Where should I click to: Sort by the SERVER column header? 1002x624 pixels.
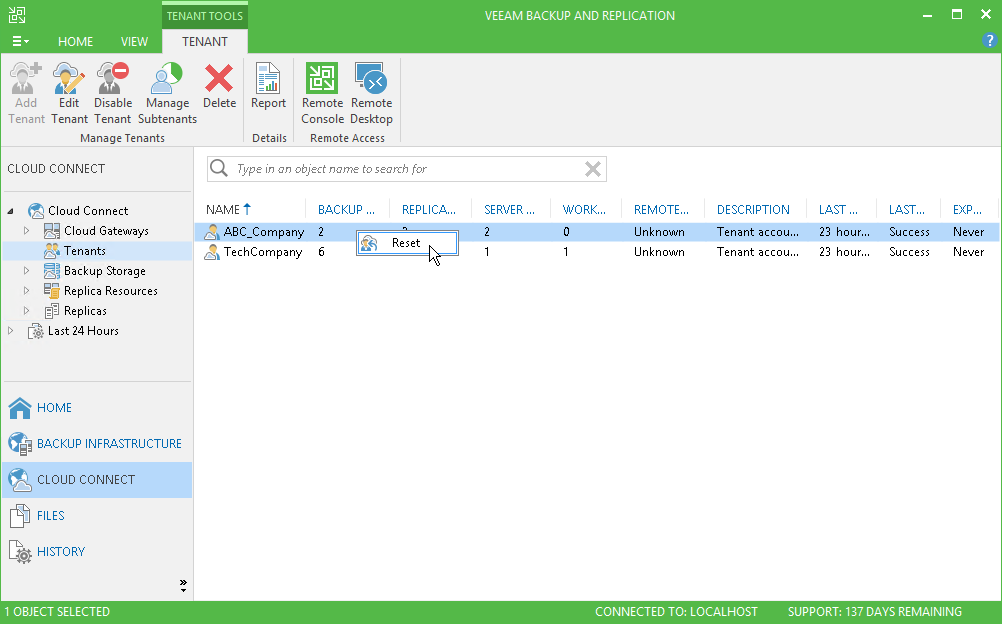(509, 210)
